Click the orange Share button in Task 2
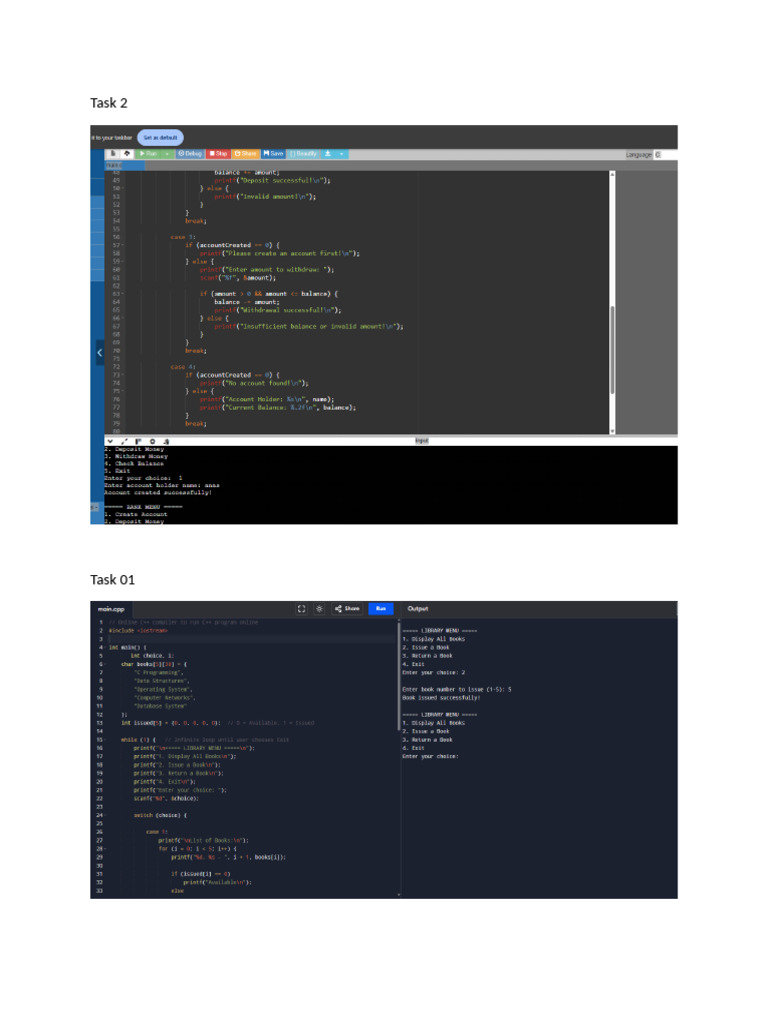 tap(246, 153)
